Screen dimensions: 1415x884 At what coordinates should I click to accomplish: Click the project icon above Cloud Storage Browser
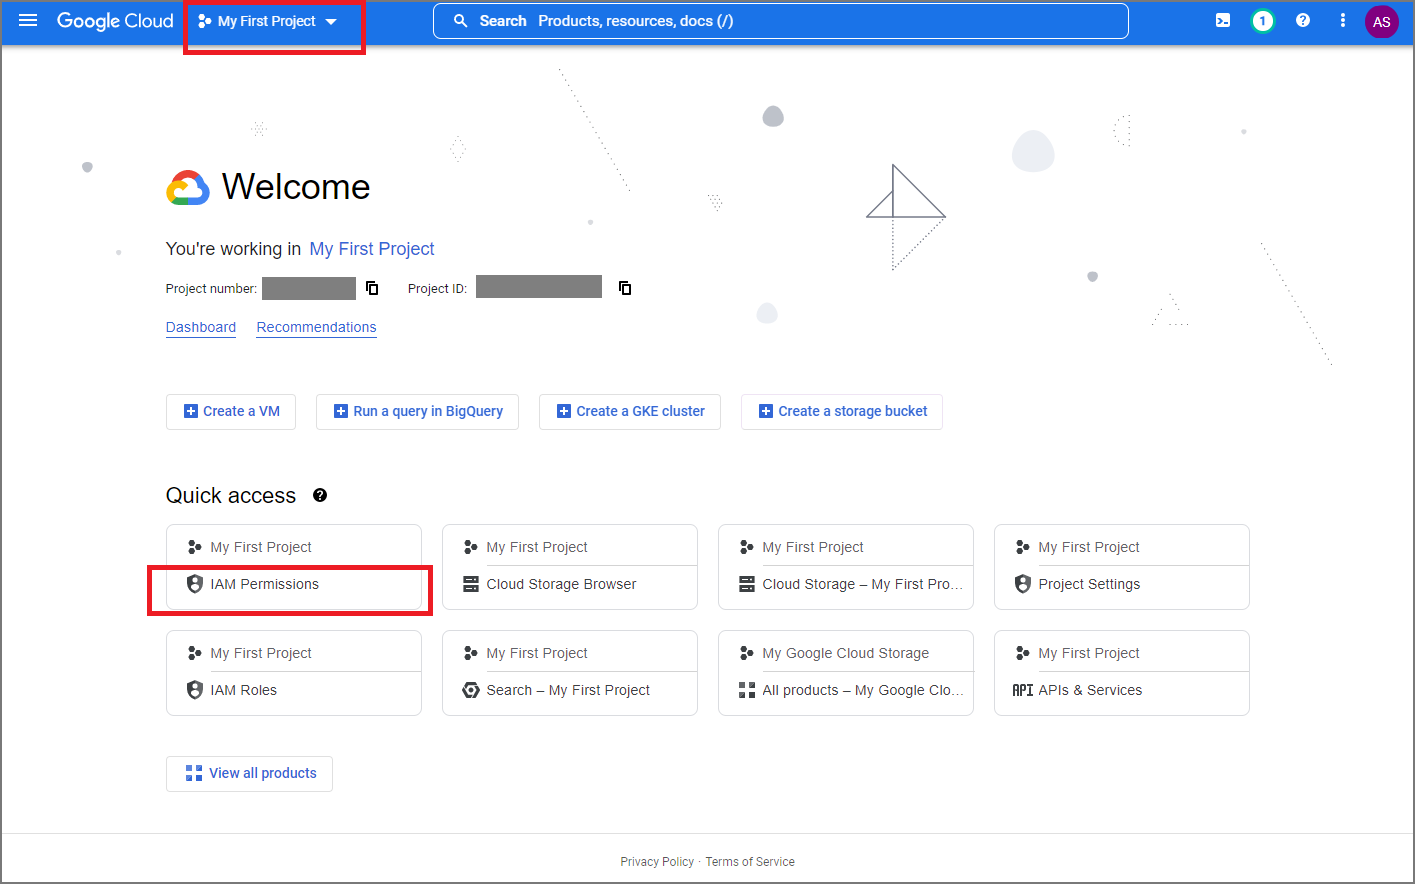coord(471,547)
